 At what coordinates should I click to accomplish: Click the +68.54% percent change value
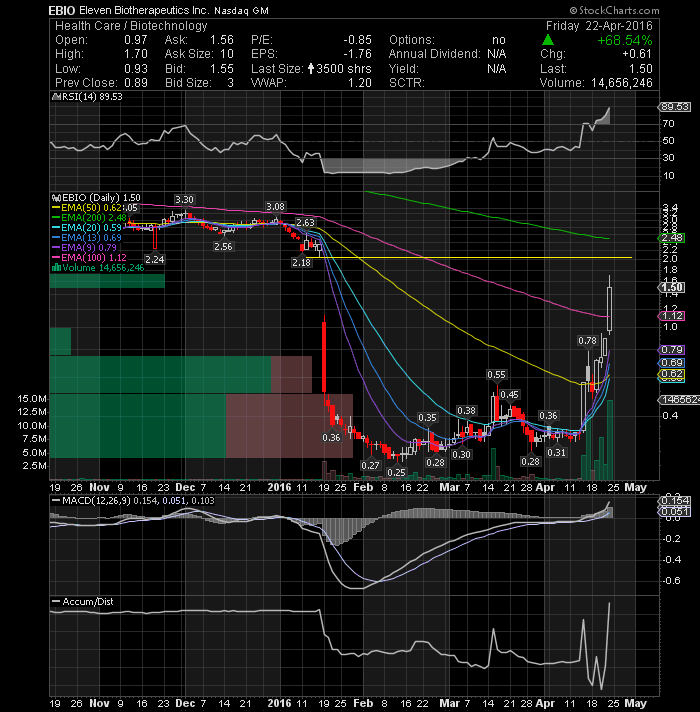coord(625,40)
